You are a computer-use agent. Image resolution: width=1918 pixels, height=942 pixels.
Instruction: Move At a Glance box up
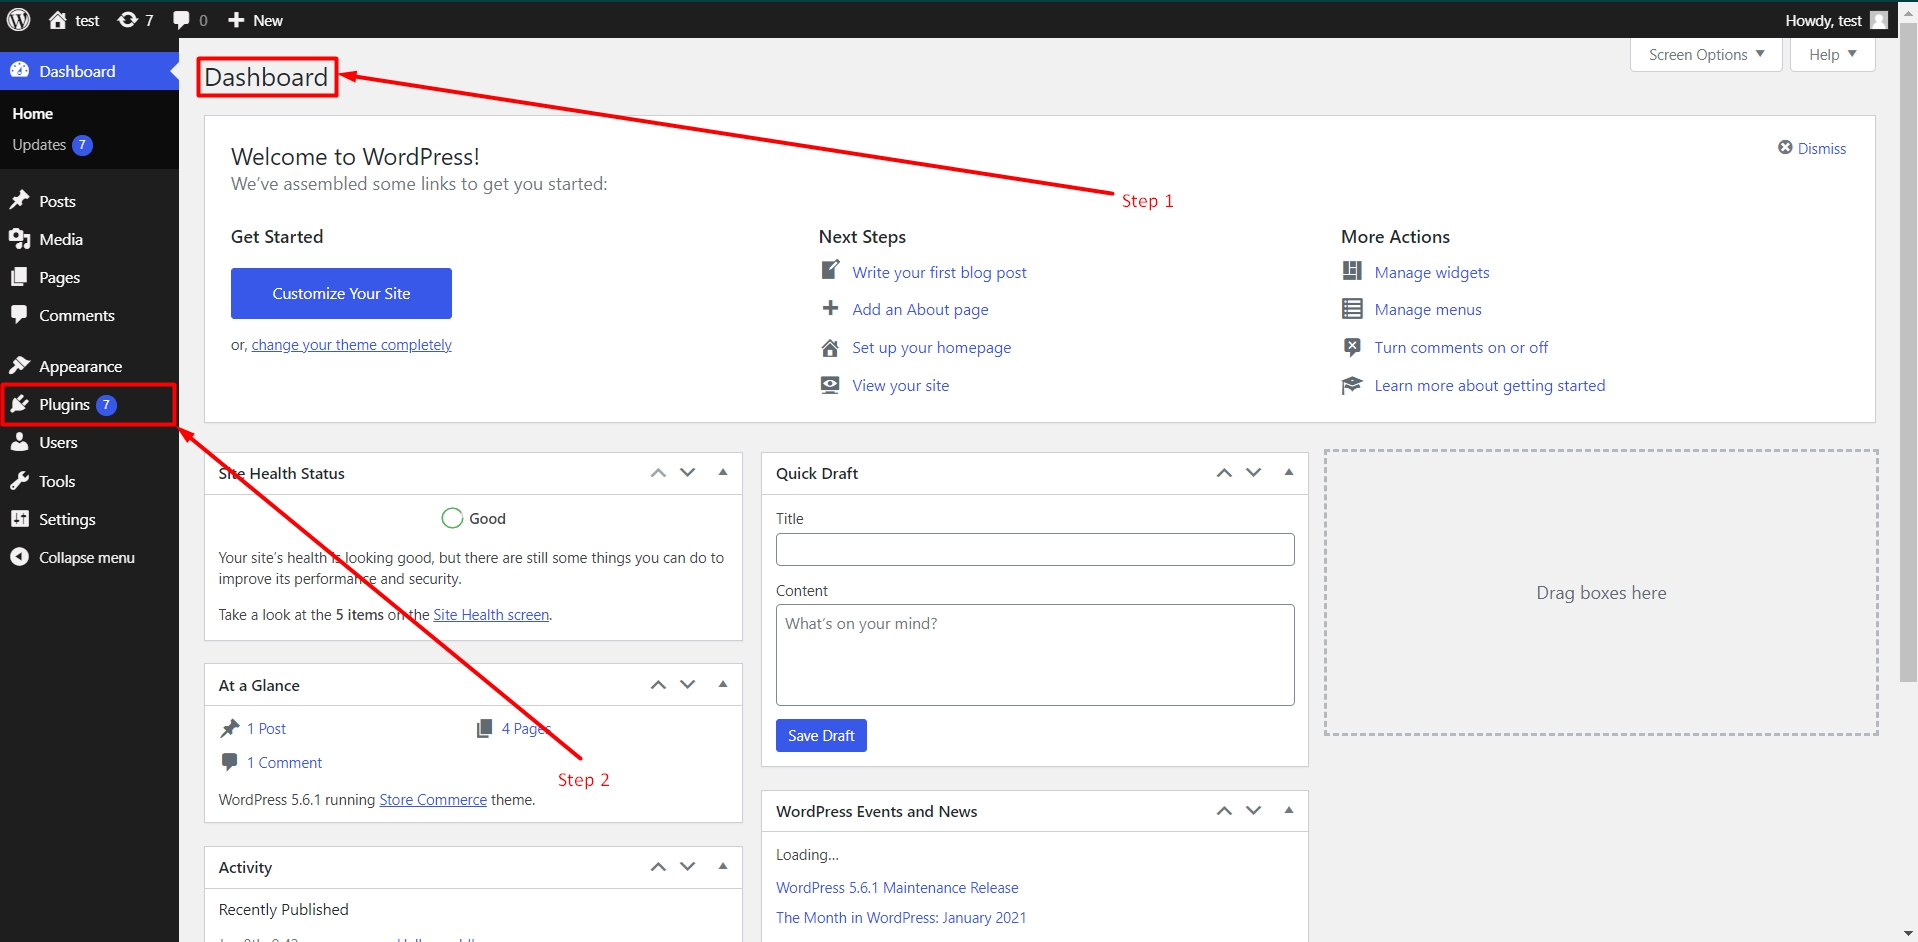coord(658,685)
